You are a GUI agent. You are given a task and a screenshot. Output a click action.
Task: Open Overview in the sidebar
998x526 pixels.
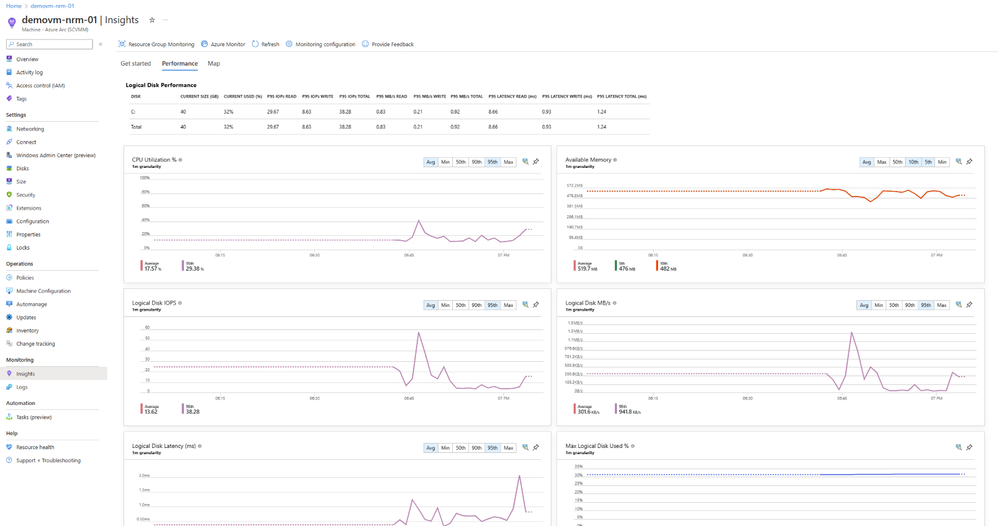click(x=27, y=59)
